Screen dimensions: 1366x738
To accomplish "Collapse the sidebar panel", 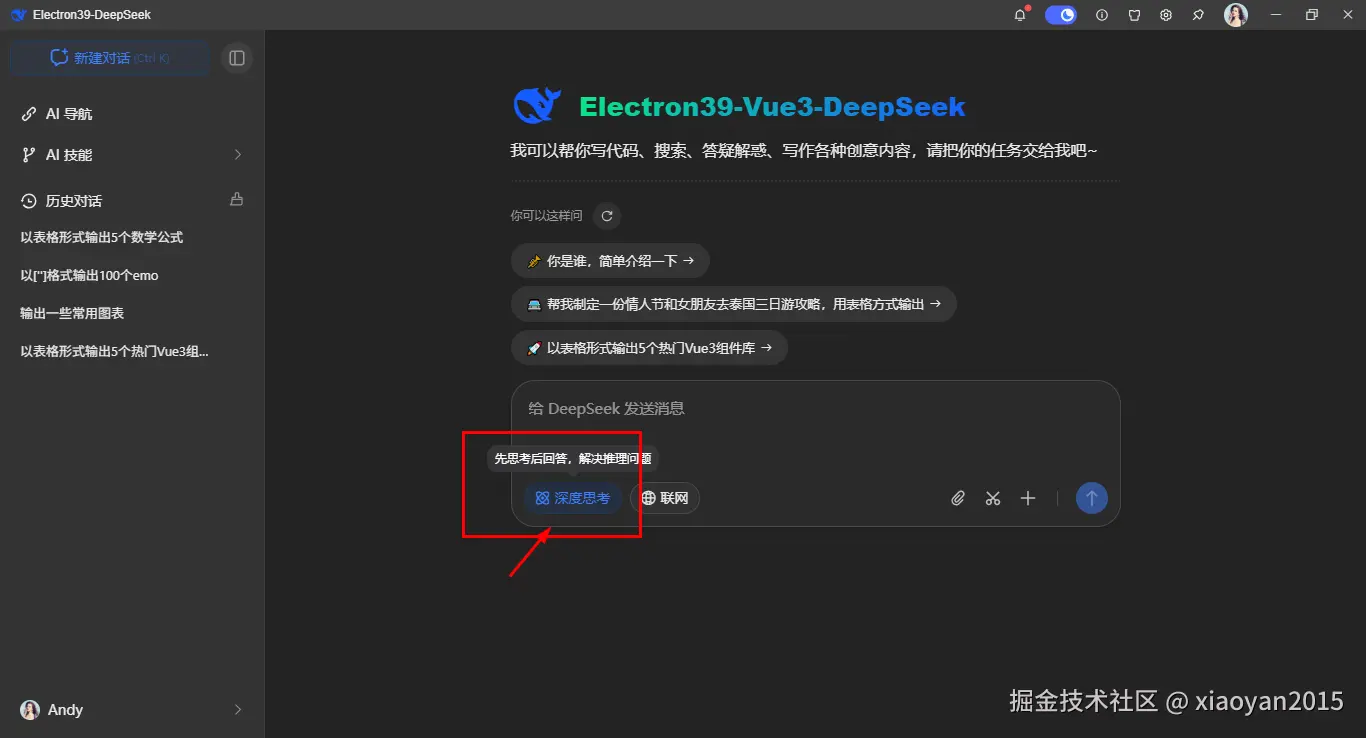I will click(237, 58).
